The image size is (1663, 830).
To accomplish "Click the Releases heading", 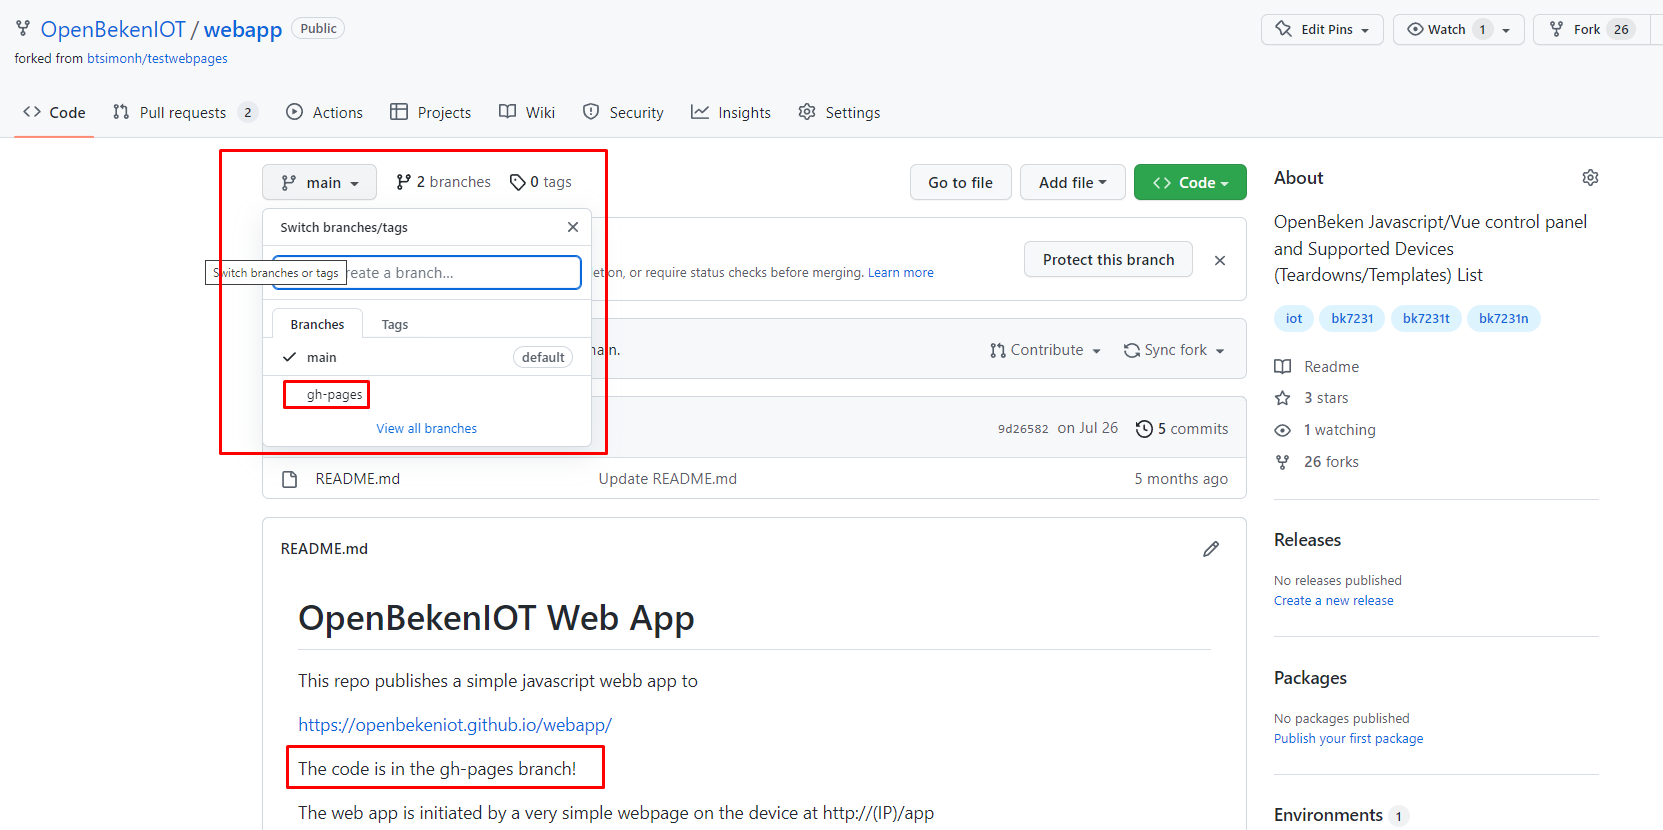I will tap(1307, 540).
